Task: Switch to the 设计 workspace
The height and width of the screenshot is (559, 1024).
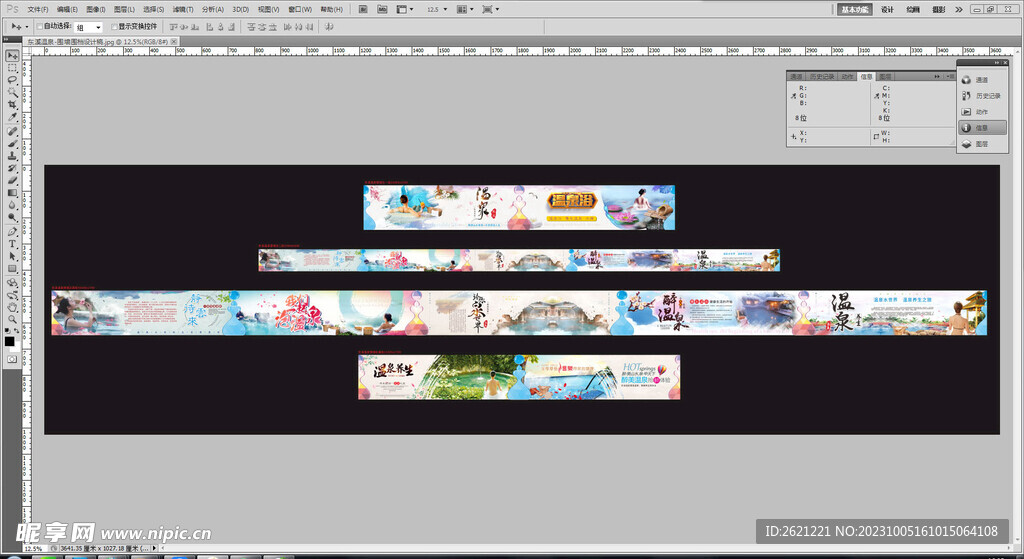Action: pyautogui.click(x=887, y=9)
